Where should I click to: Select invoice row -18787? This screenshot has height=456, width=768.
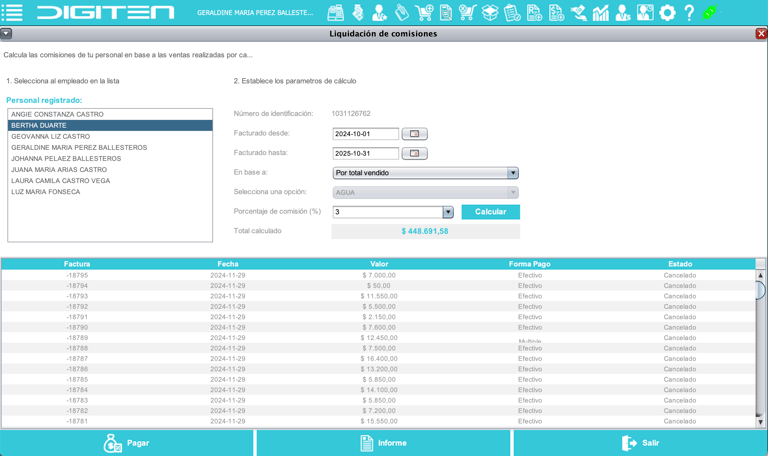pos(378,359)
